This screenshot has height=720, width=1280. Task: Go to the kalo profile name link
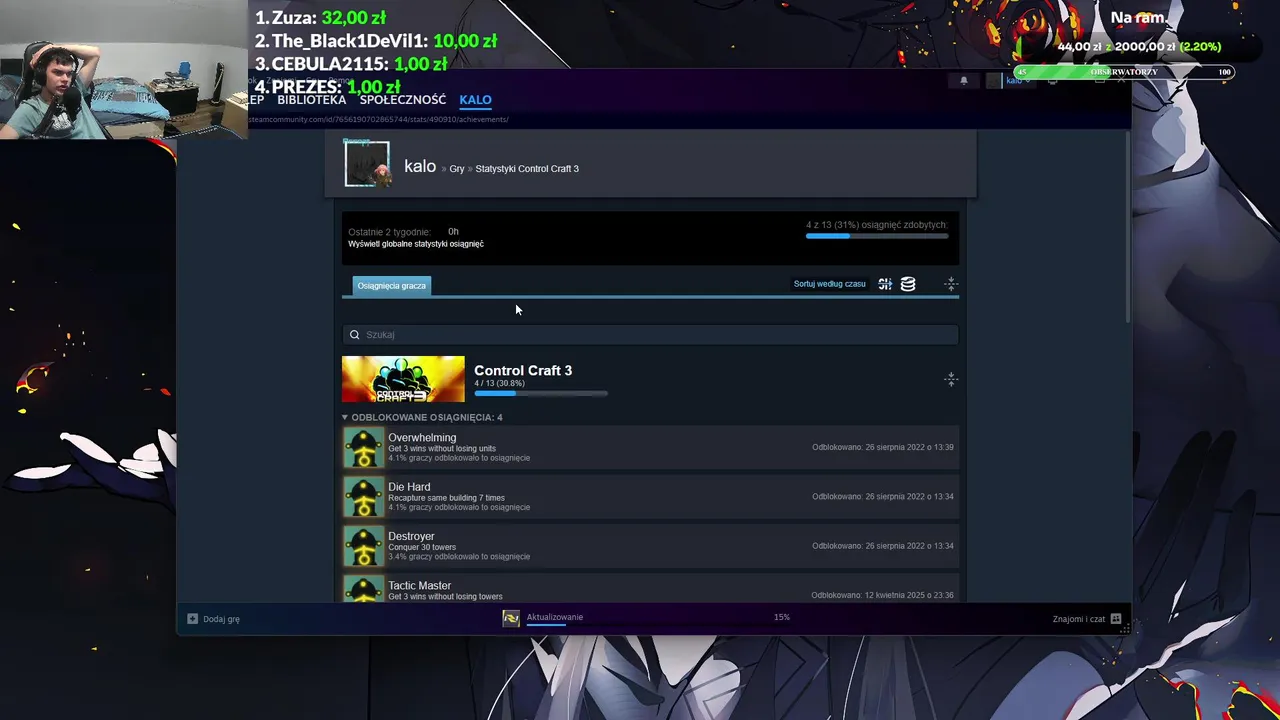tap(420, 167)
